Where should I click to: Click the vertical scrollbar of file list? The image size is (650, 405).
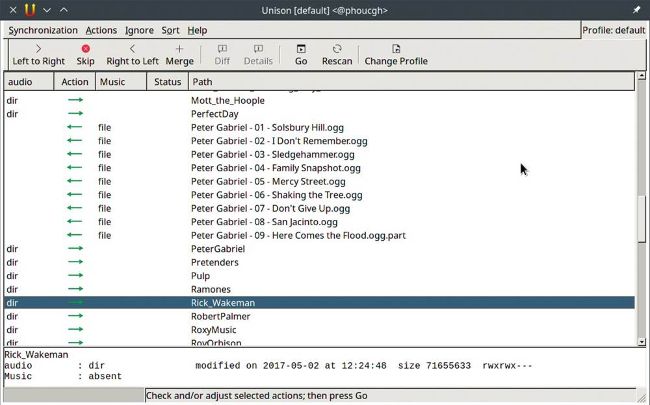pyautogui.click(x=642, y=220)
